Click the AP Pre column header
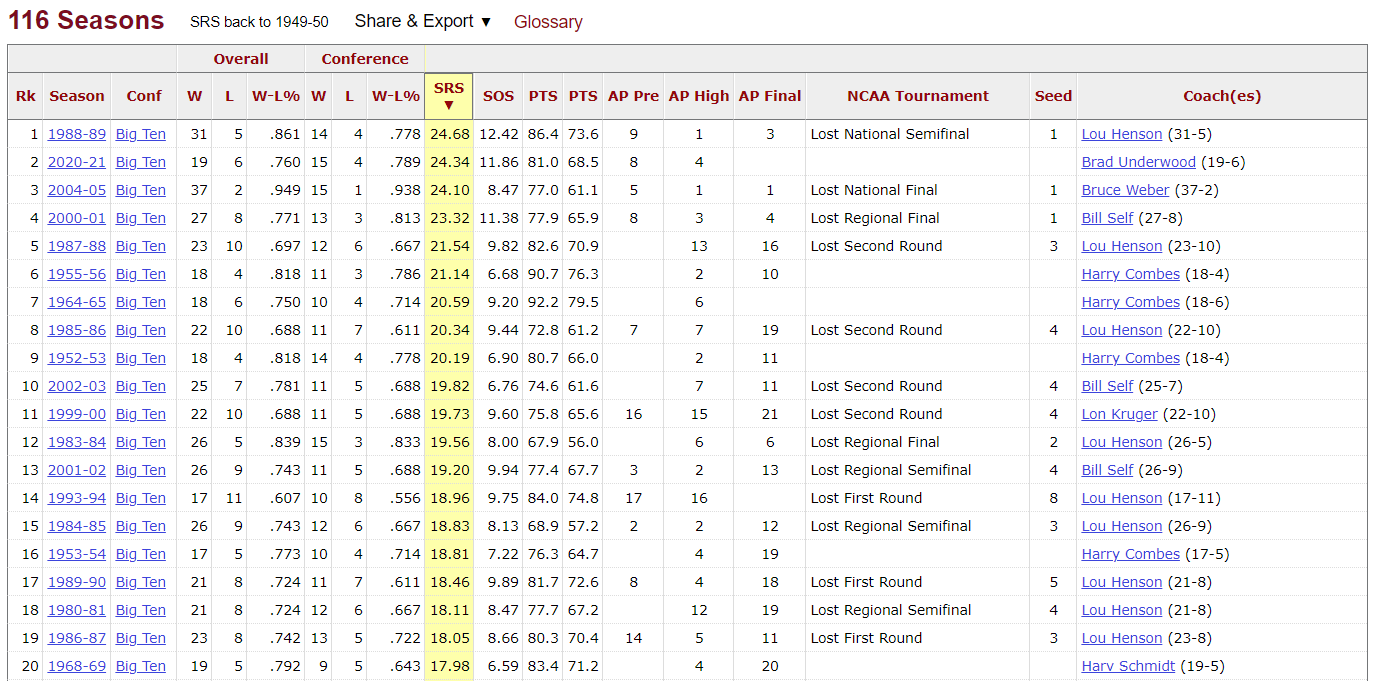Viewport: 1380px width, 681px height. click(633, 96)
